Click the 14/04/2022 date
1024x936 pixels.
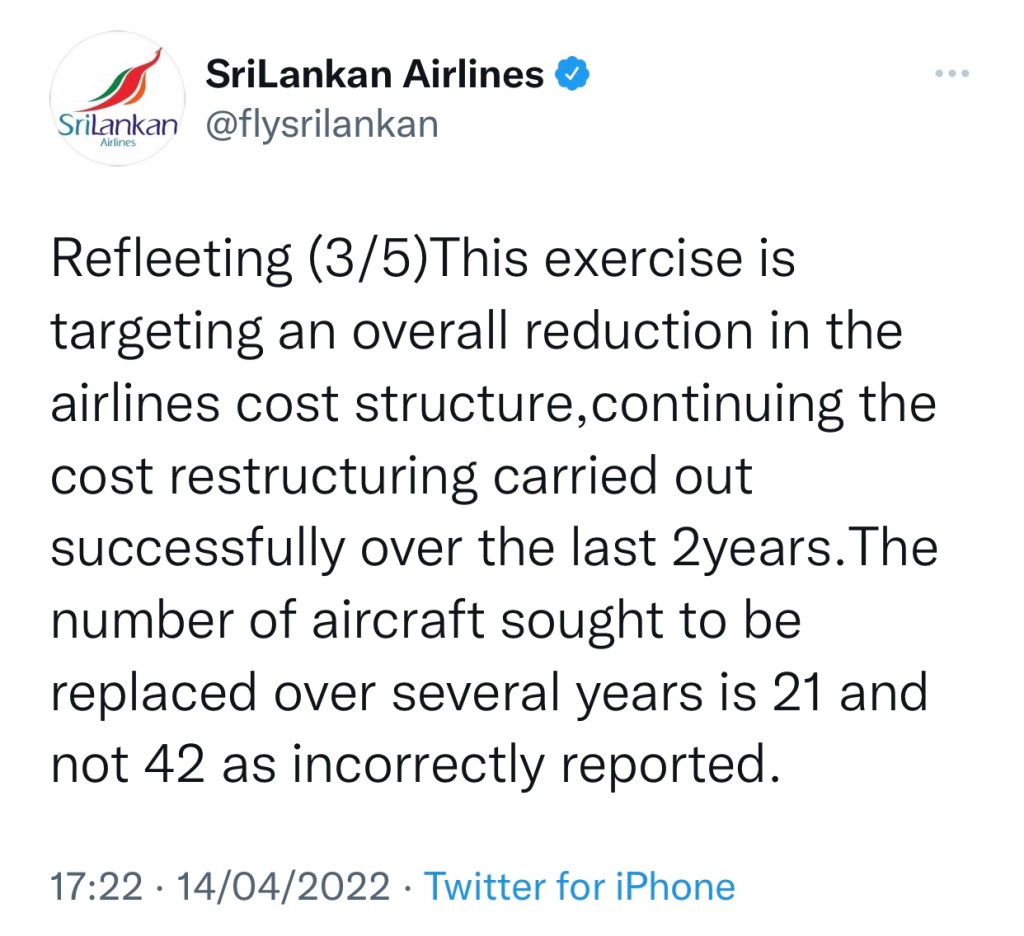tap(284, 886)
